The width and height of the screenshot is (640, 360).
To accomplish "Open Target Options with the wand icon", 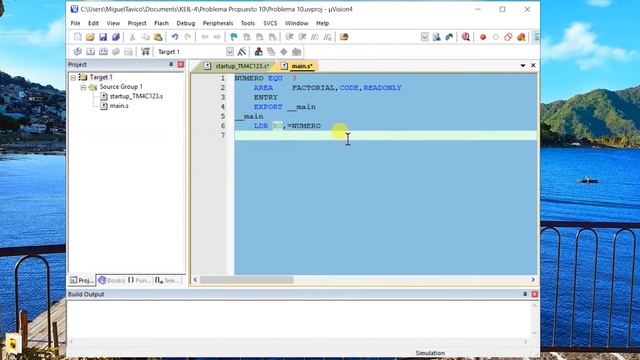I will 242,52.
